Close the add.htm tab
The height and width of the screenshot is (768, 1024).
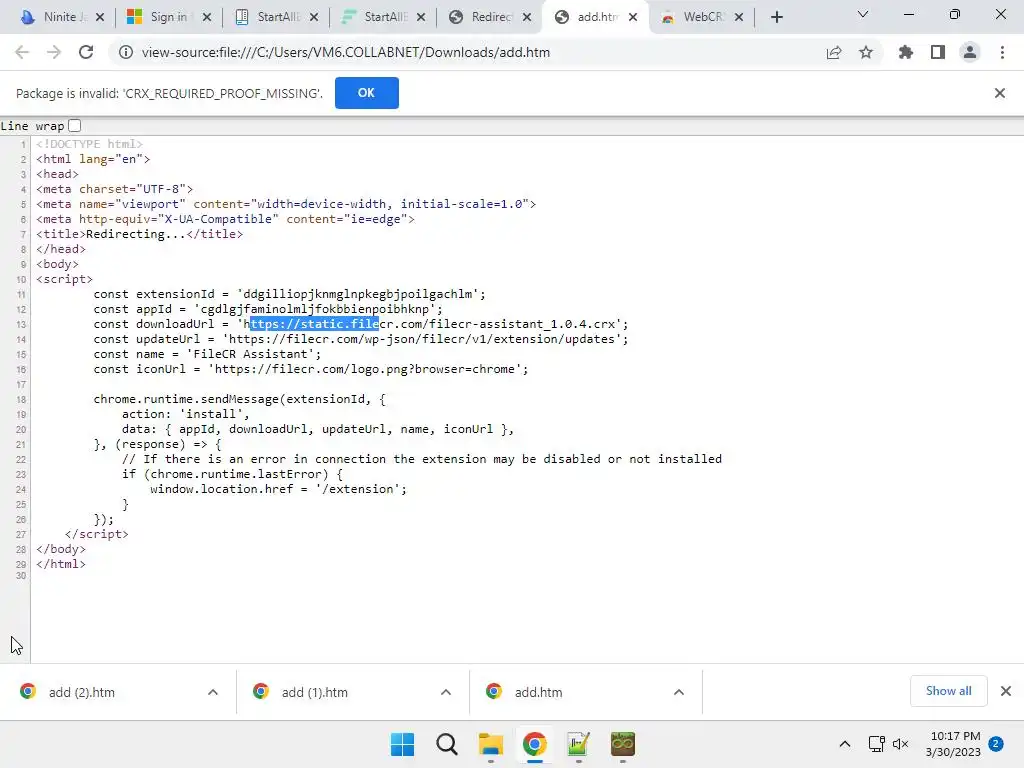633,17
